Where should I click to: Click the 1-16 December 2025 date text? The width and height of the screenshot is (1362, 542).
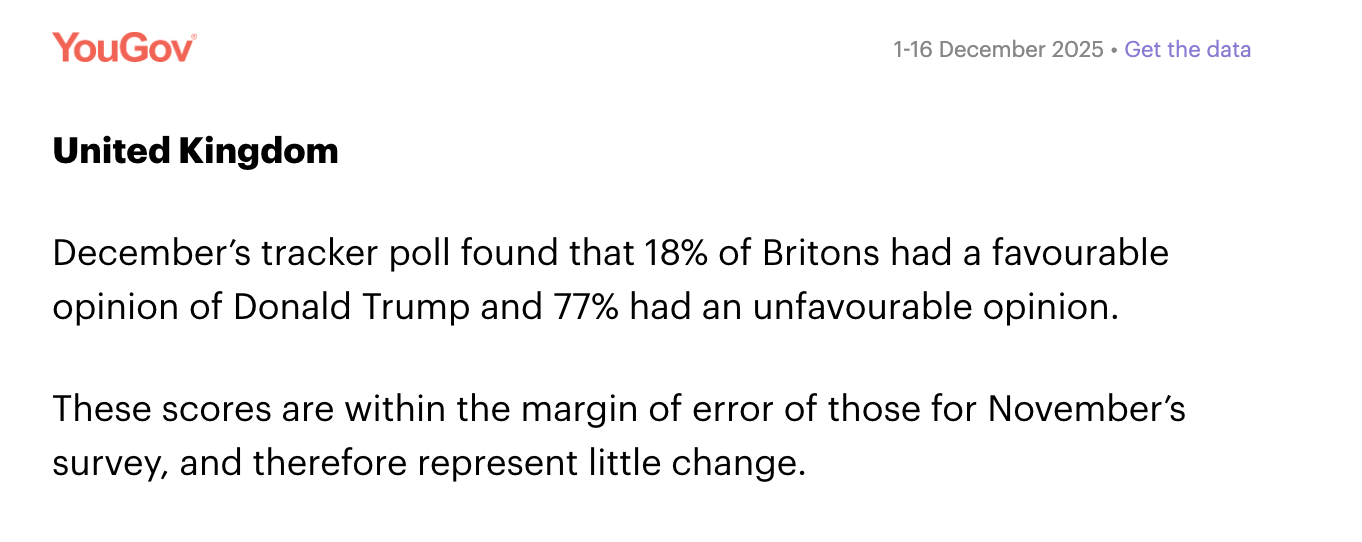(x=998, y=49)
